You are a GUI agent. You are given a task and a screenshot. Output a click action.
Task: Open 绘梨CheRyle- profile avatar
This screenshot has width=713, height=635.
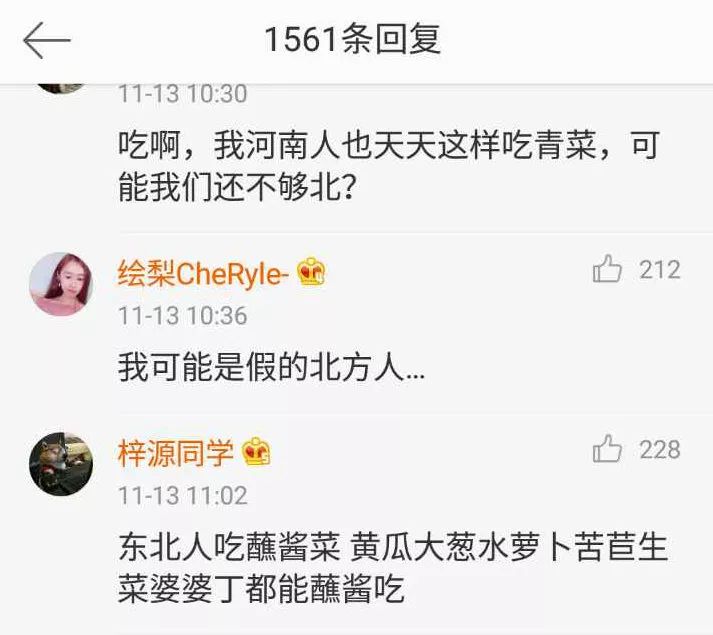point(61,284)
